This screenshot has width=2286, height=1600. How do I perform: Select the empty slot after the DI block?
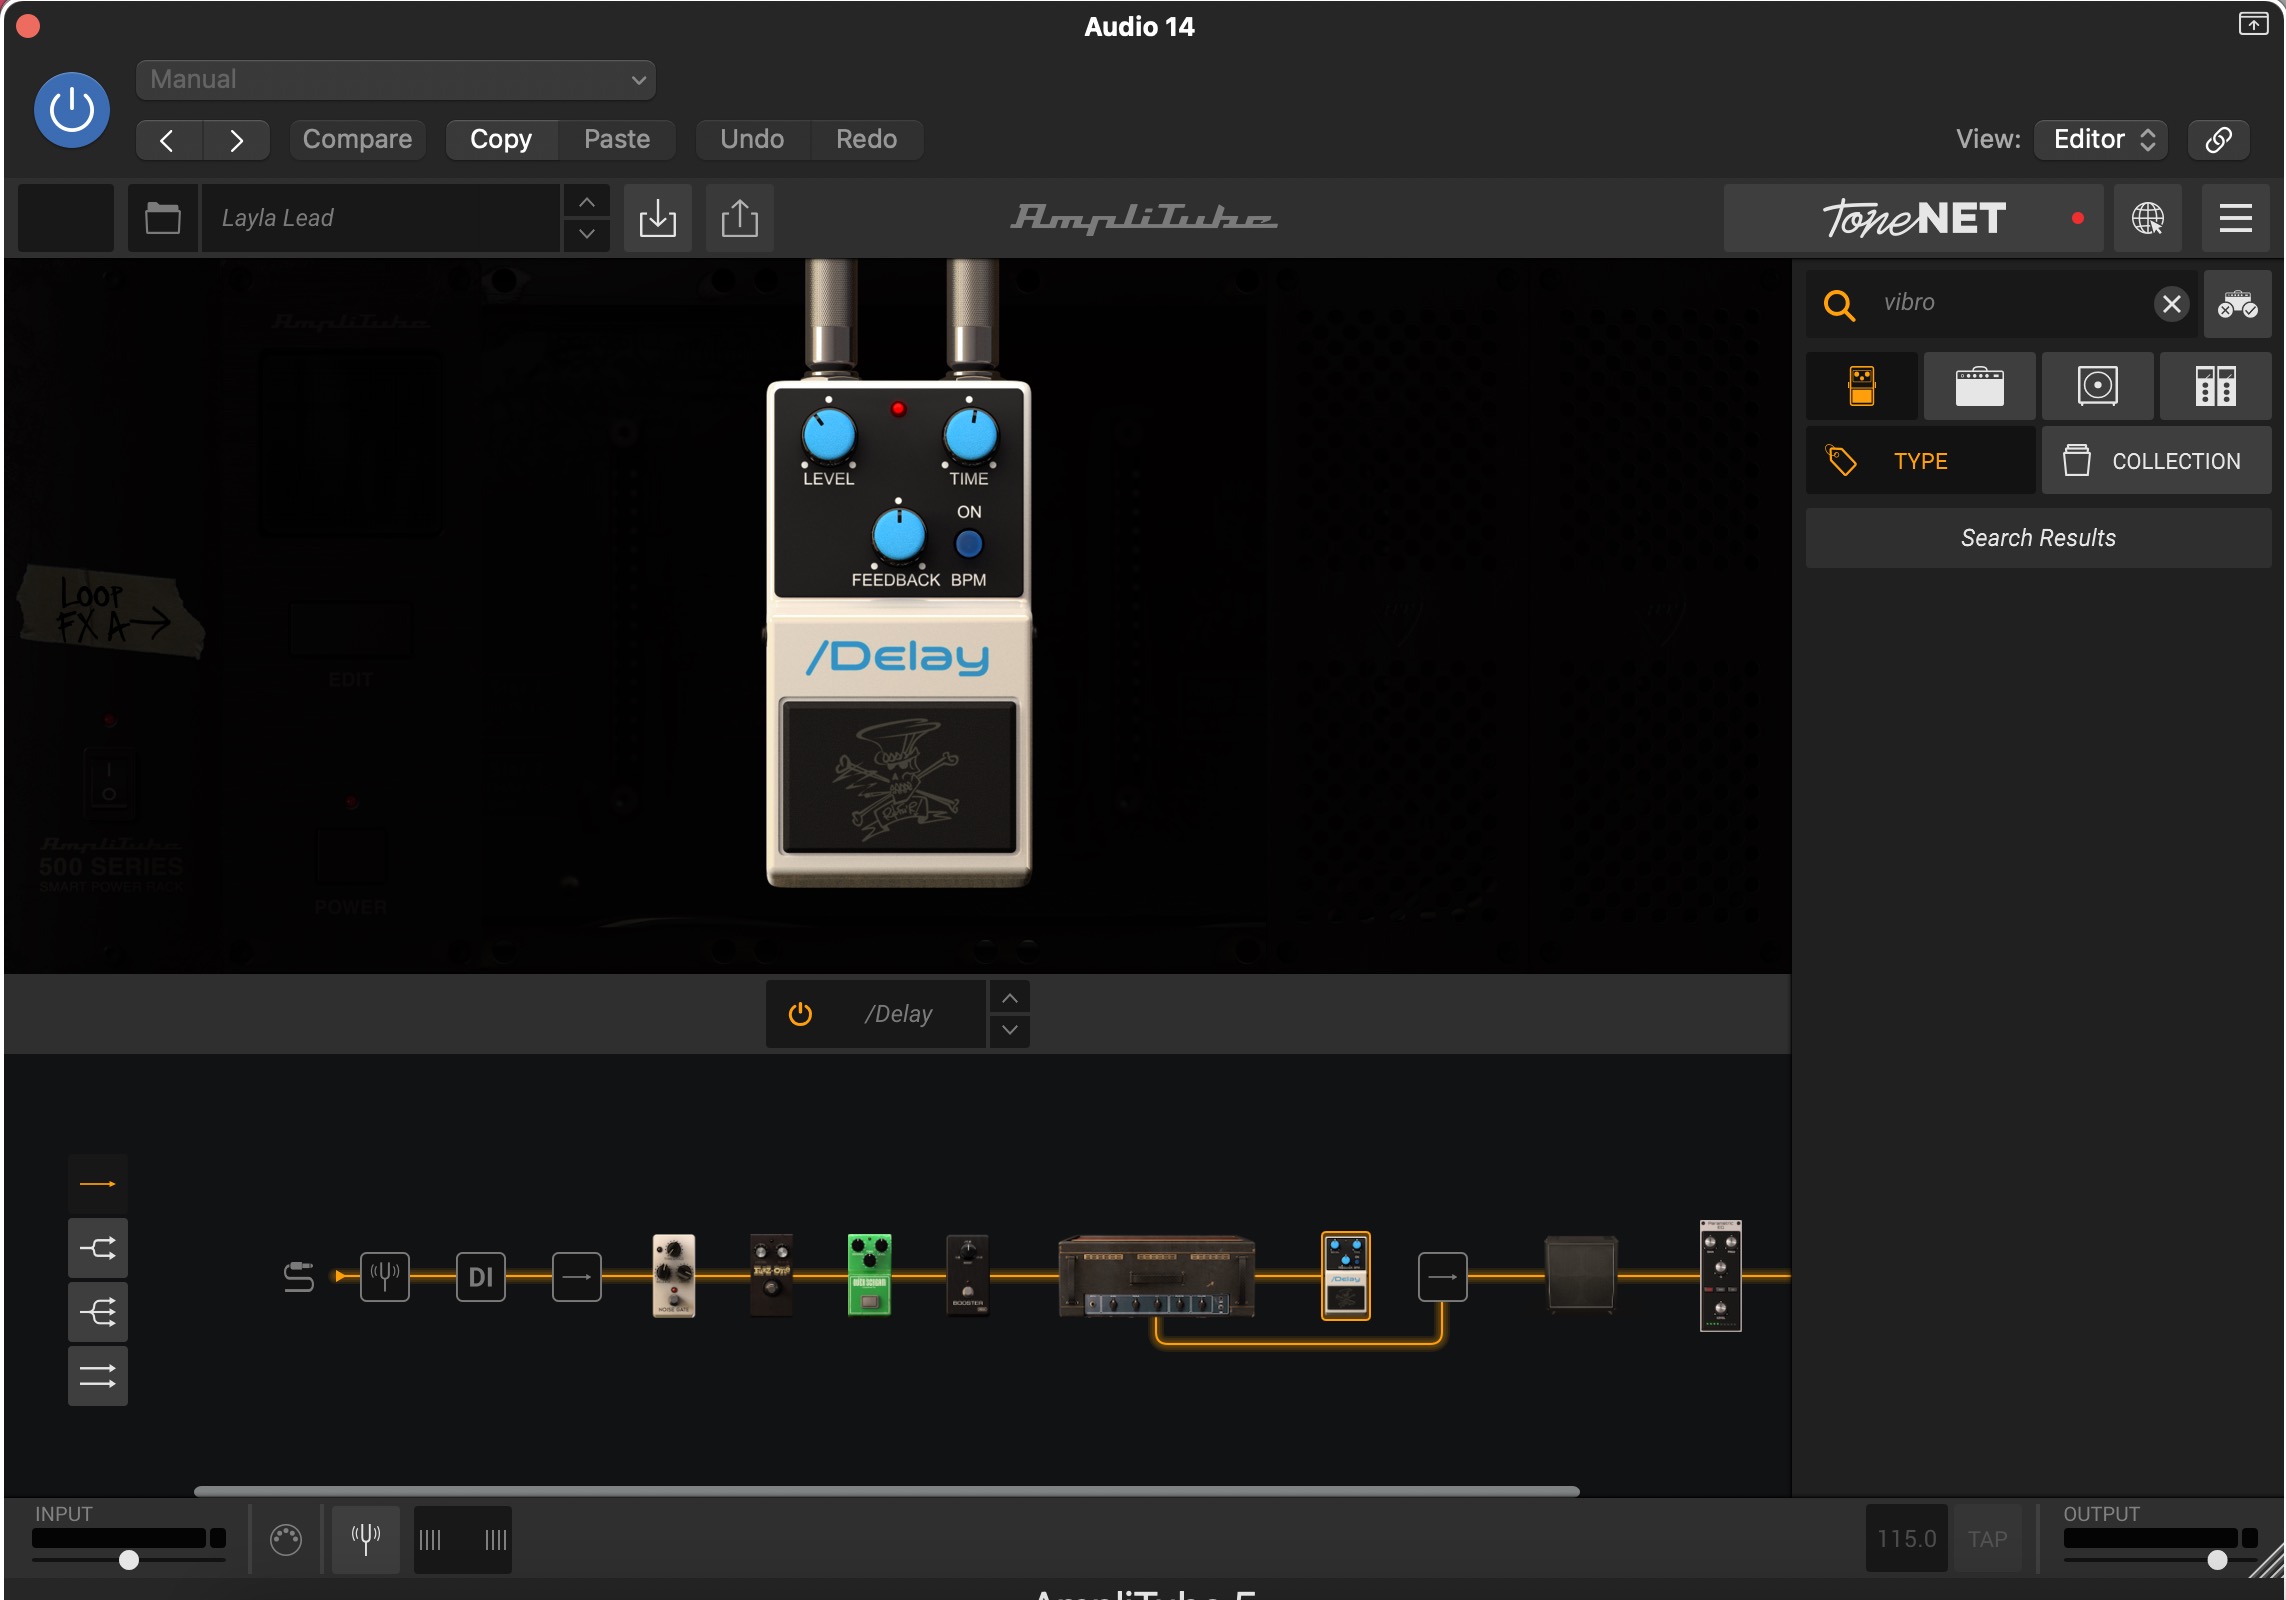click(x=577, y=1277)
